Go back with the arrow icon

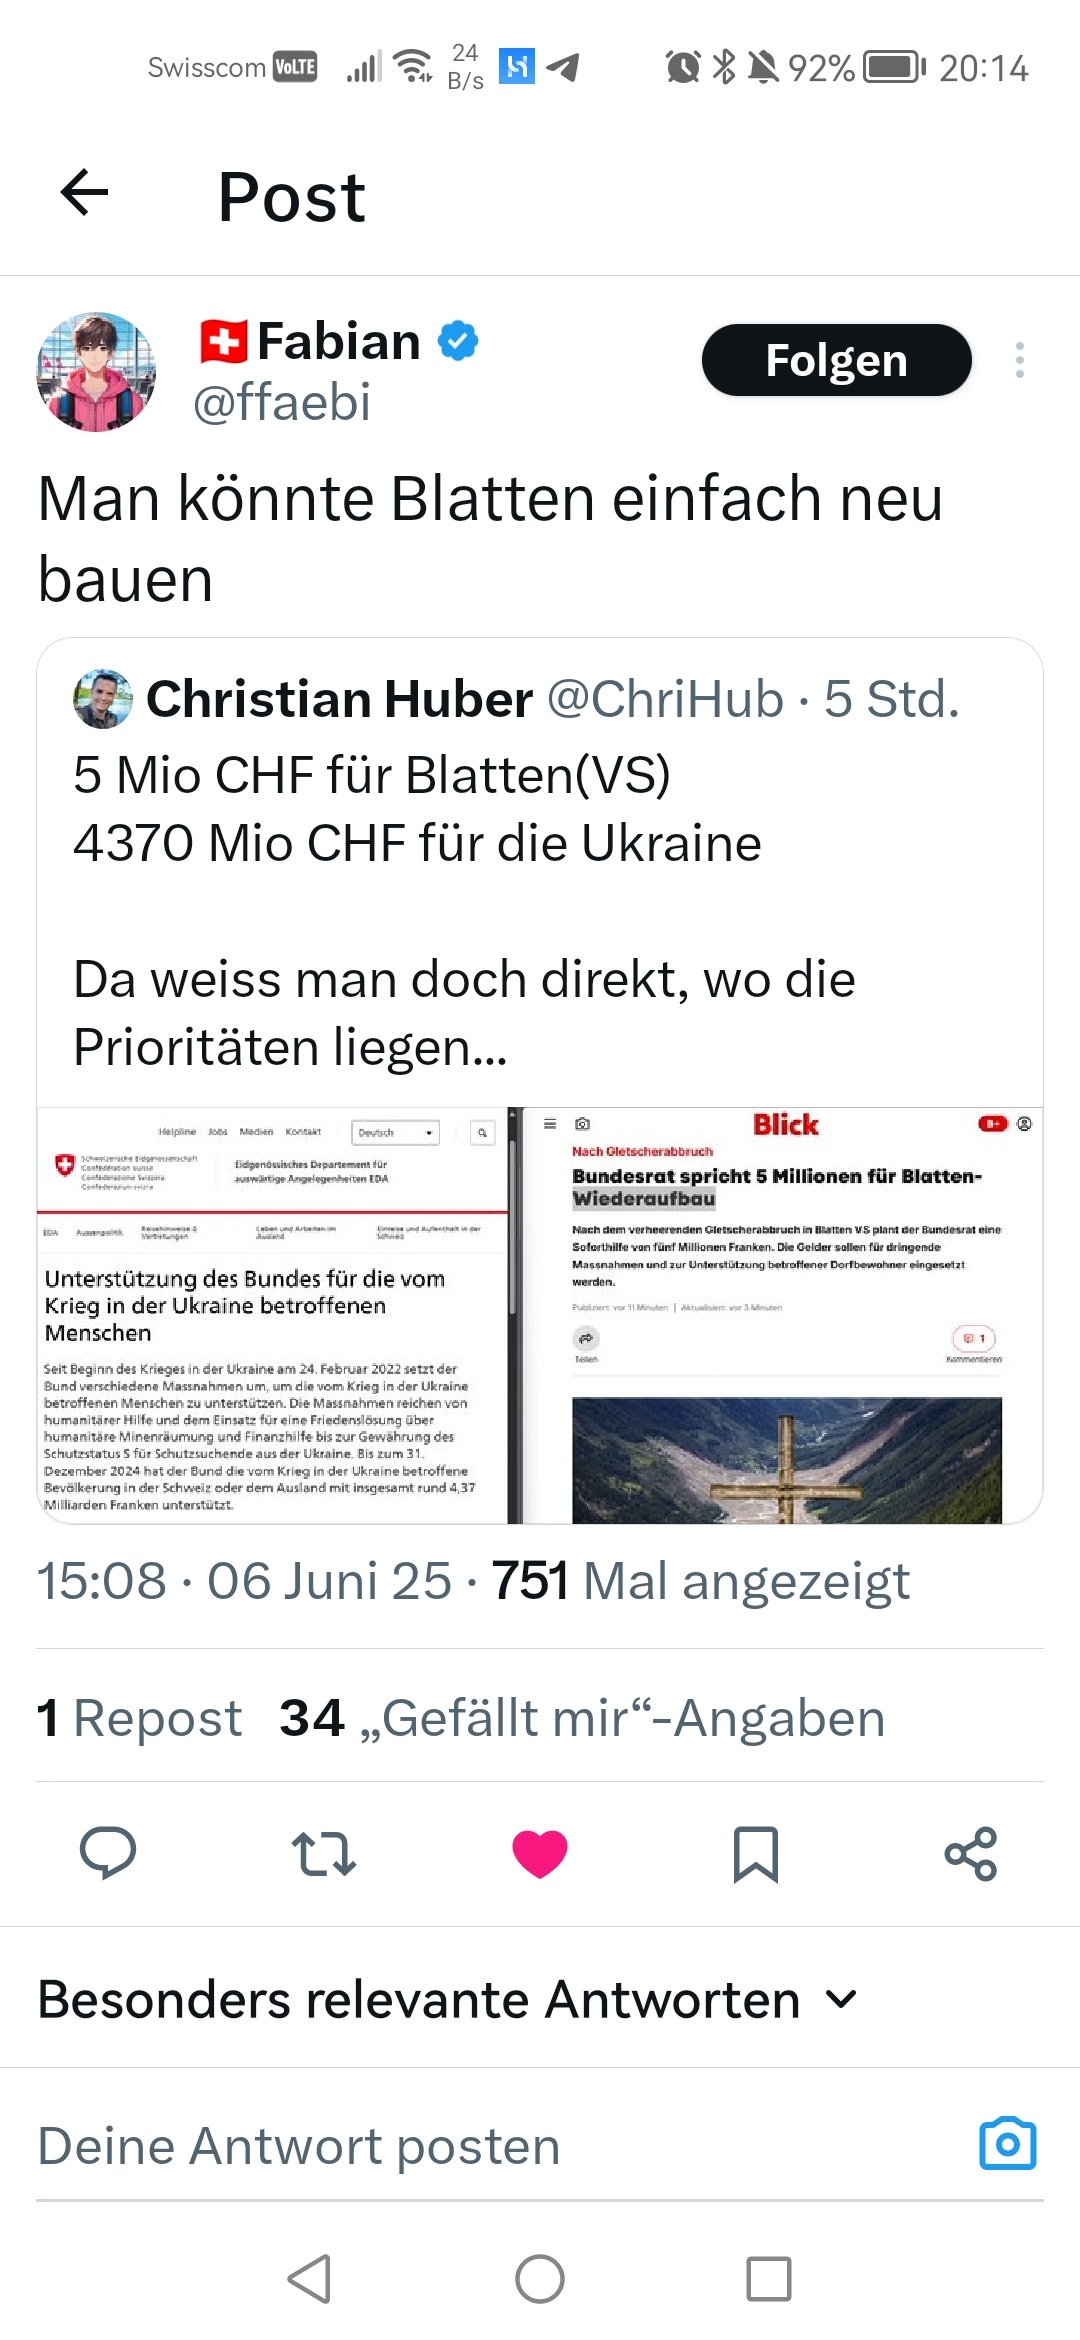pyautogui.click(x=84, y=193)
